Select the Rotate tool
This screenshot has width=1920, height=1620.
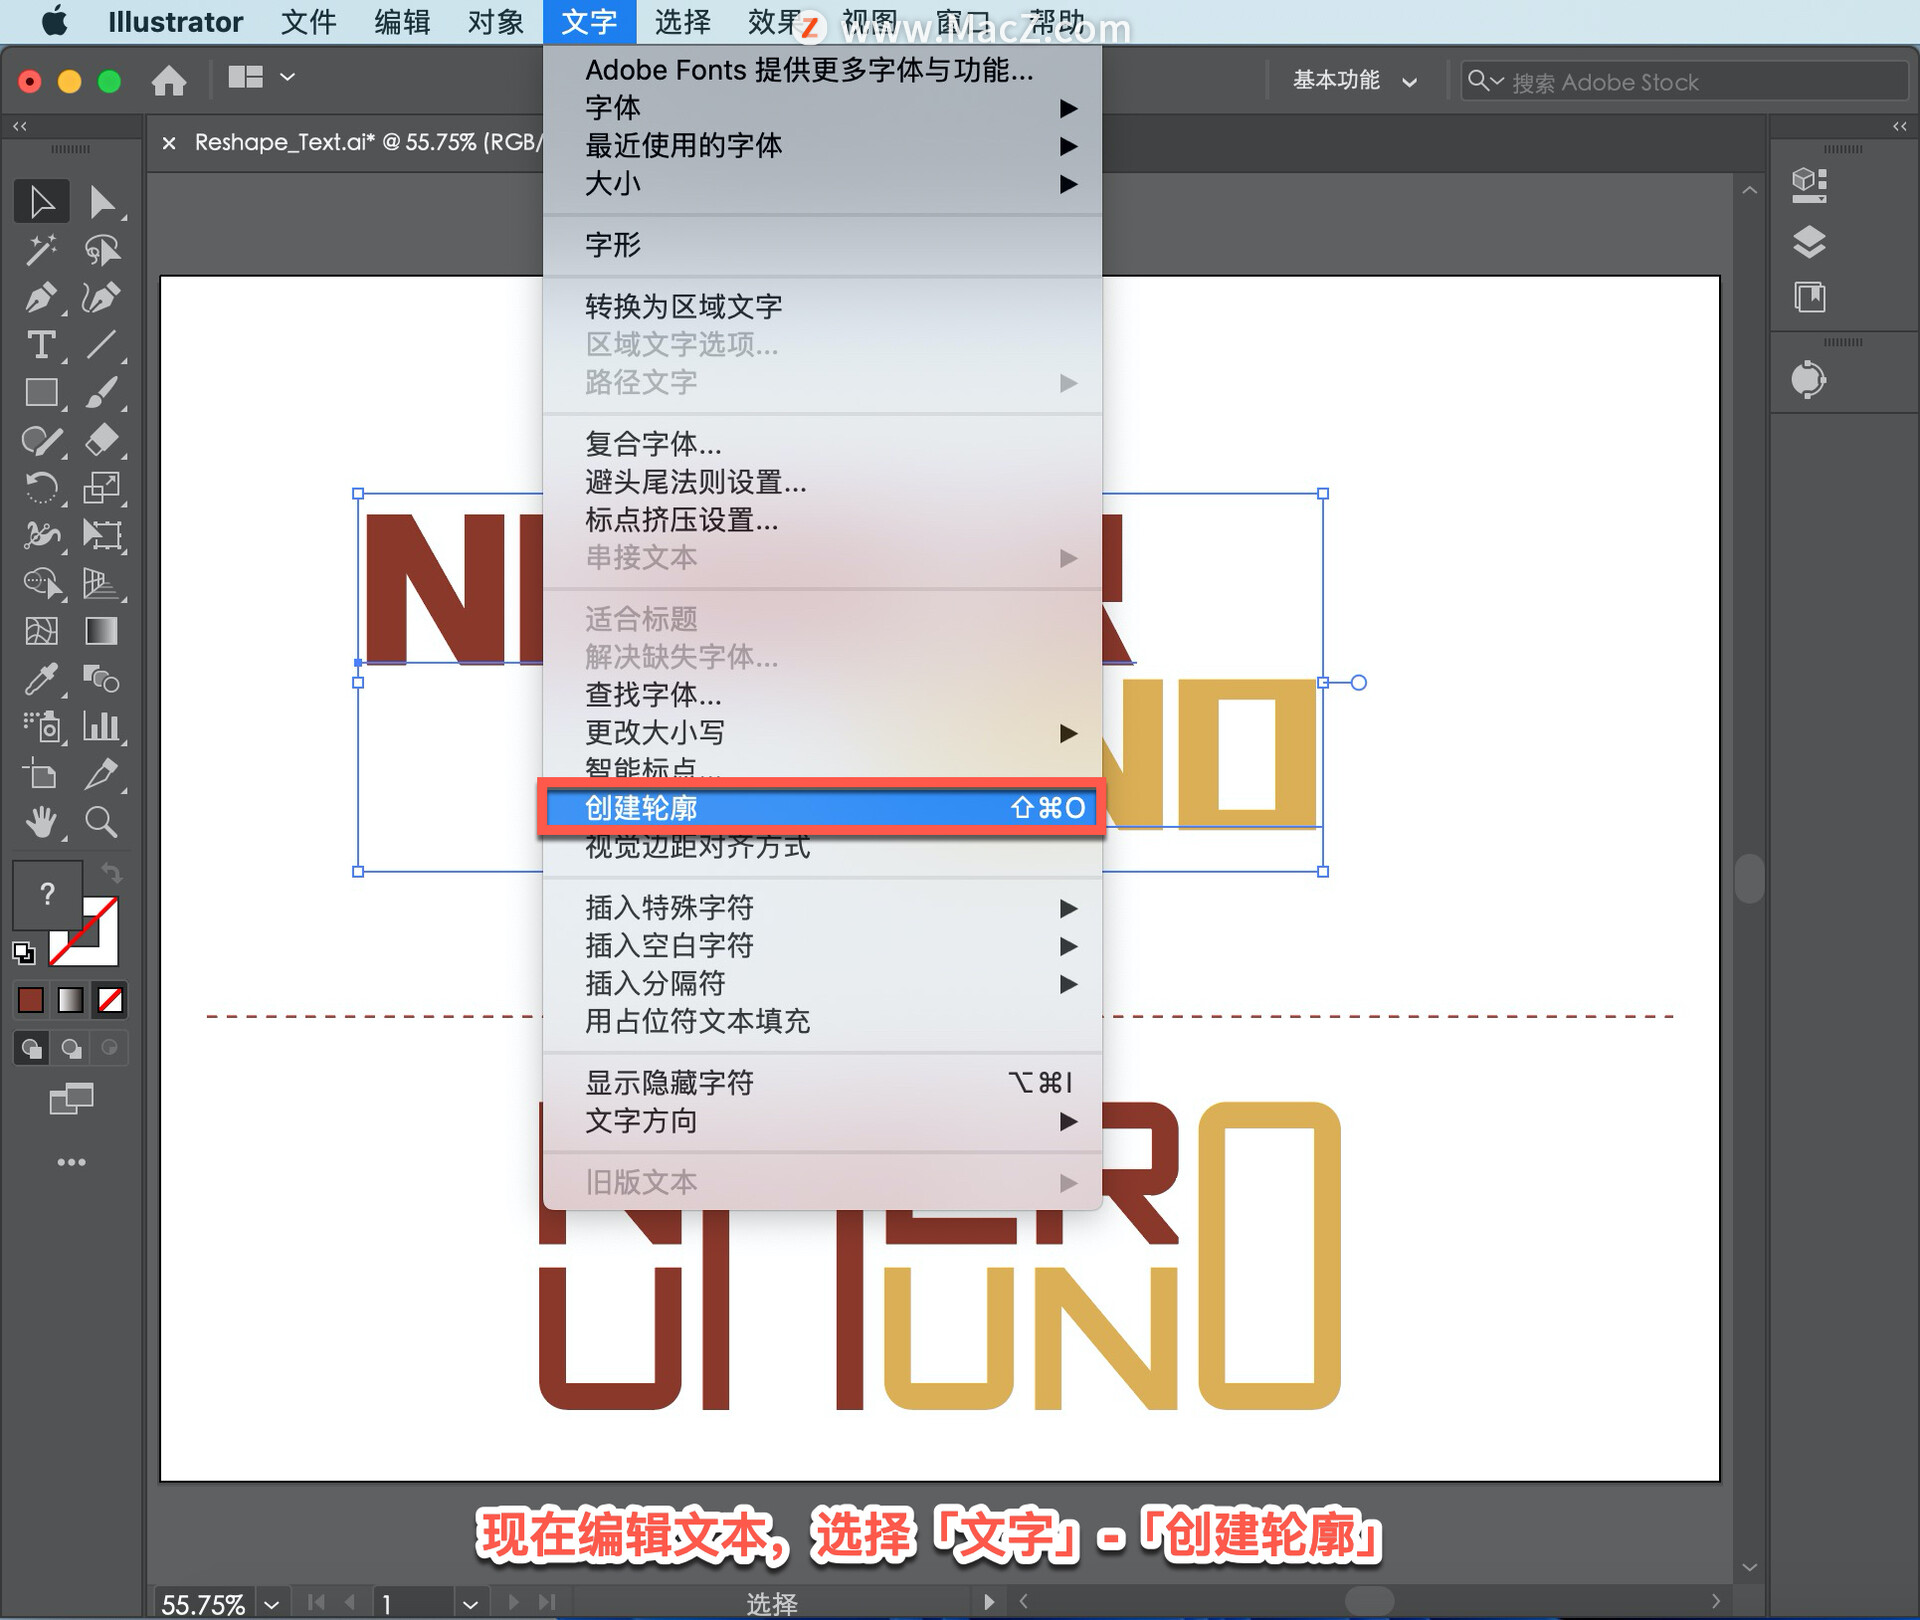(40, 488)
